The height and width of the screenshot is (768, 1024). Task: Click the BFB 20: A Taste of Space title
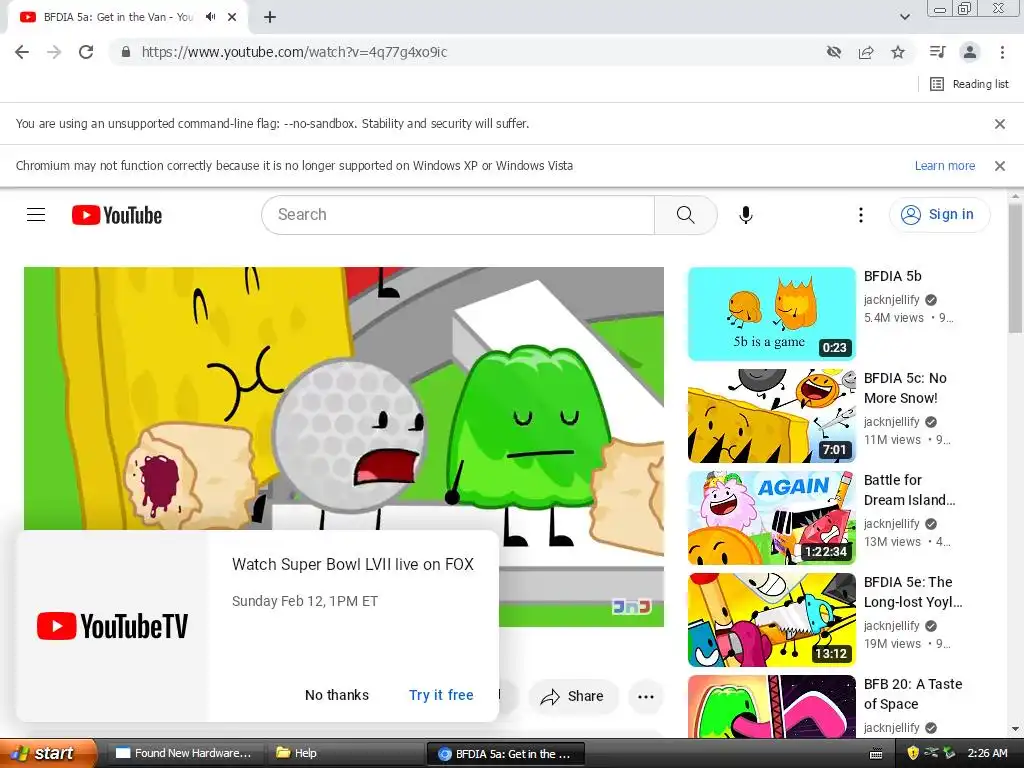(x=913, y=694)
